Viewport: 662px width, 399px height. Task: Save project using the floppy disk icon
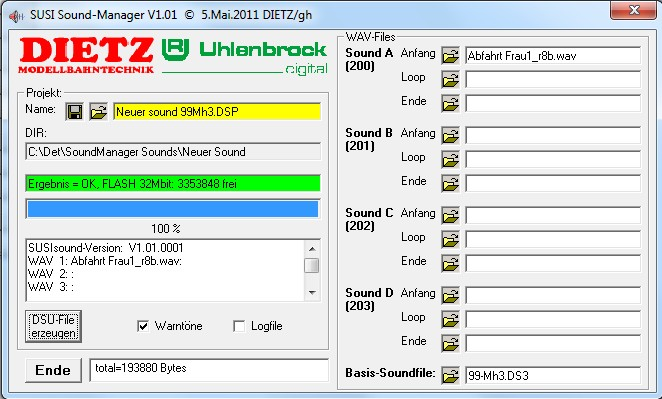[x=75, y=112]
